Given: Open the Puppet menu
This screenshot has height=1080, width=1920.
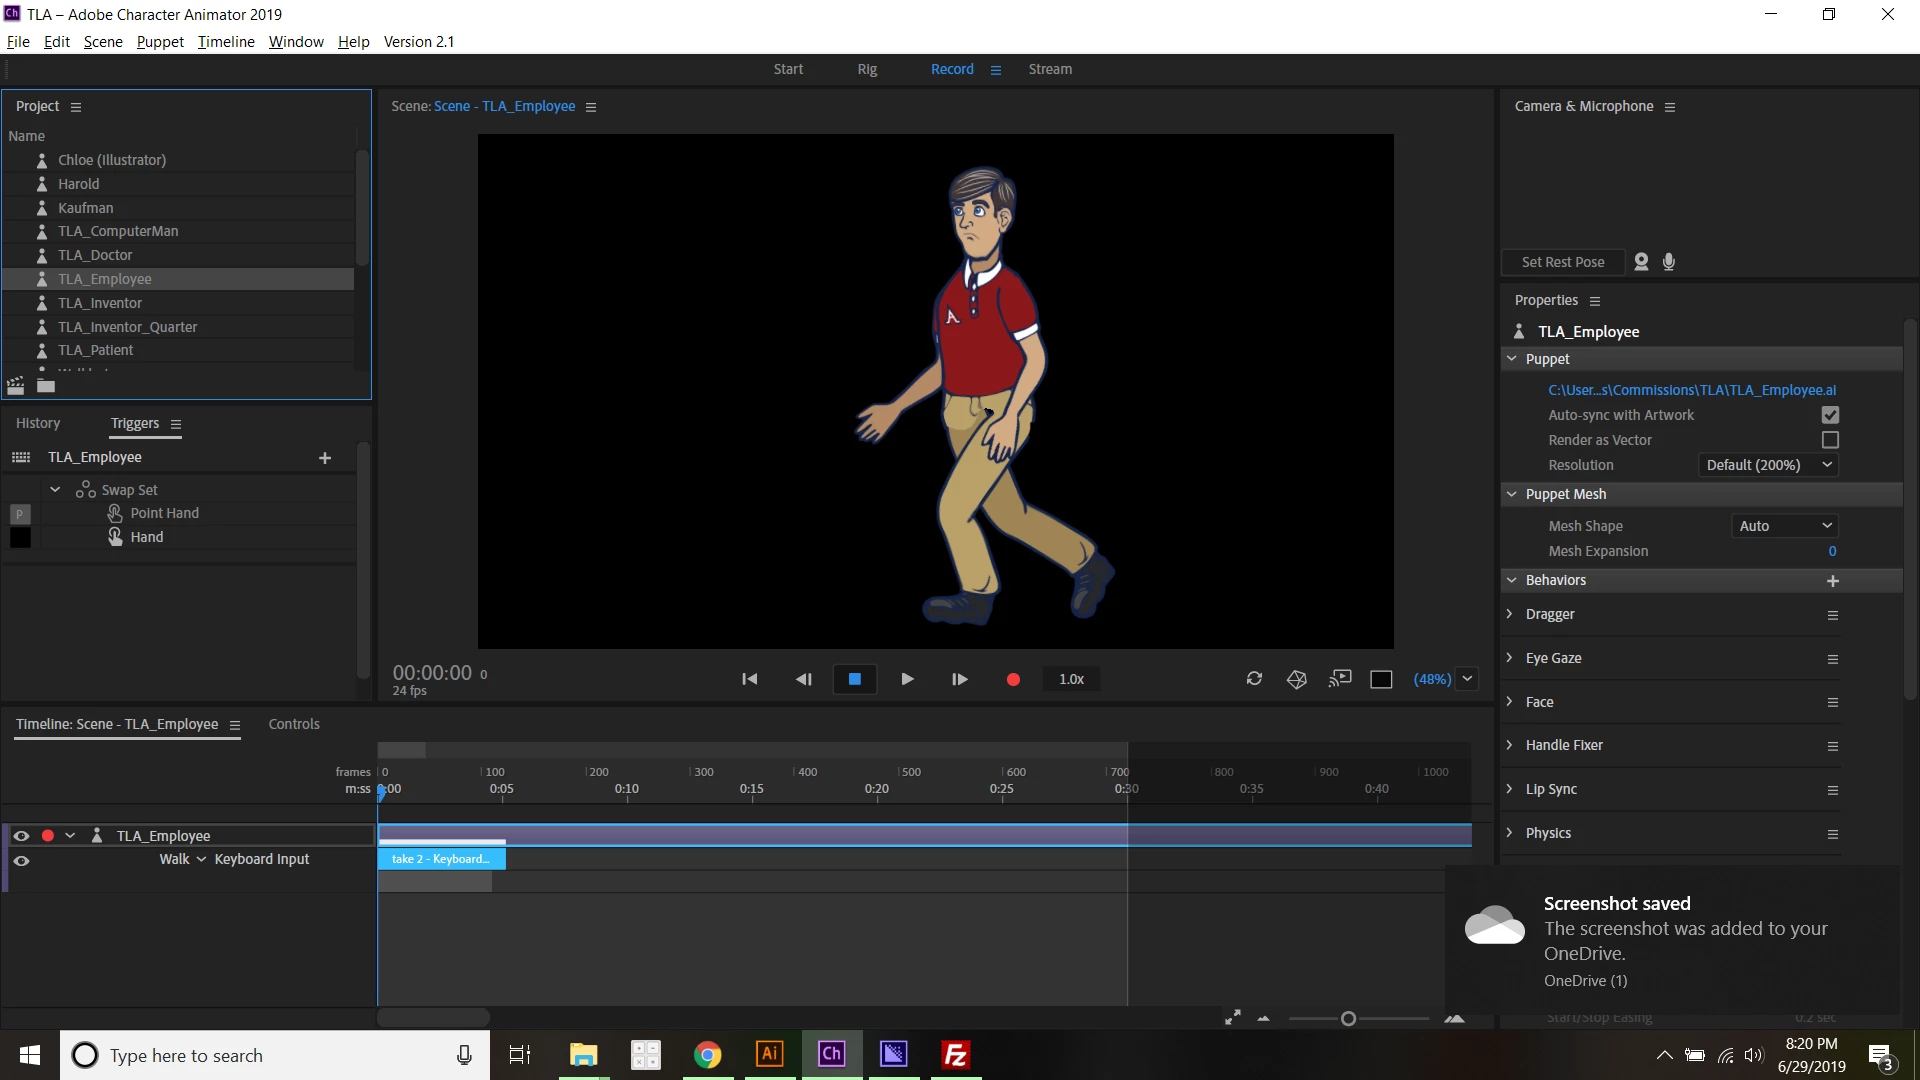Looking at the screenshot, I should coord(160,42).
